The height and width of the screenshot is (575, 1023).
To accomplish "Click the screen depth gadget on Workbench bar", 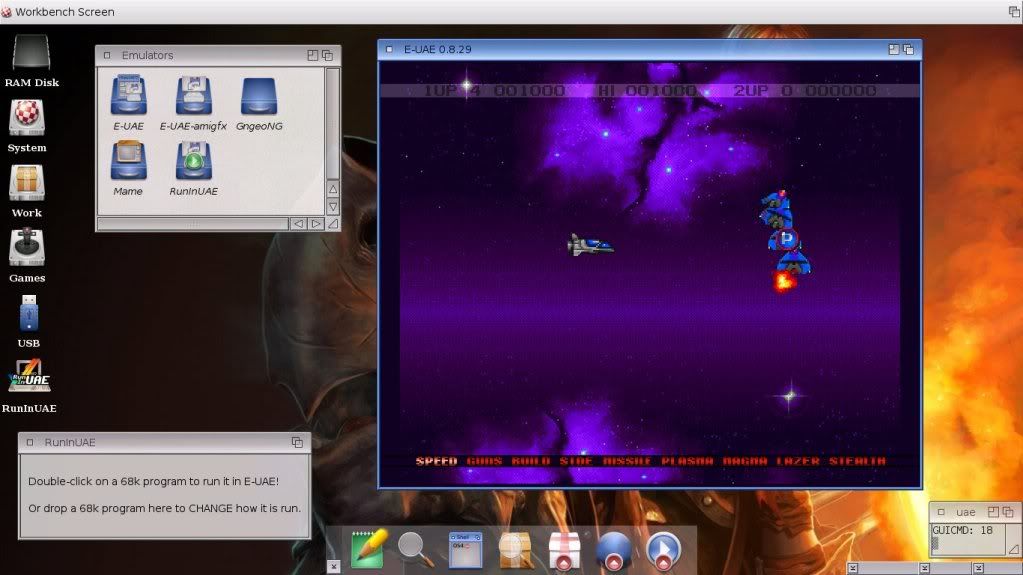I will click(1015, 11).
